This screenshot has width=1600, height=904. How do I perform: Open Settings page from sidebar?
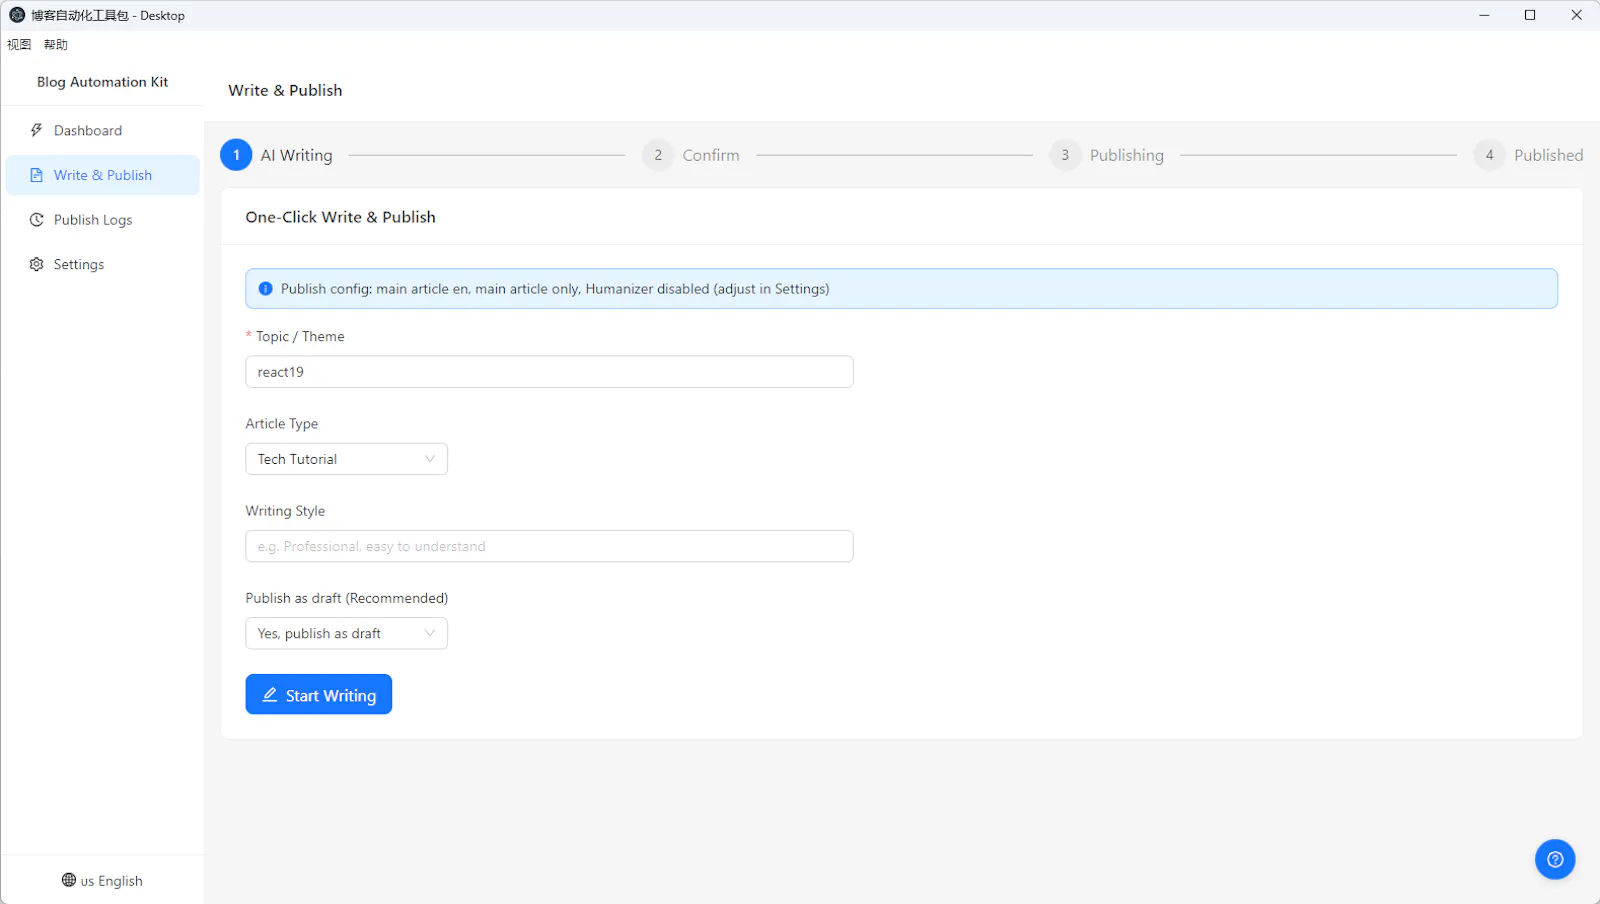[102, 264]
